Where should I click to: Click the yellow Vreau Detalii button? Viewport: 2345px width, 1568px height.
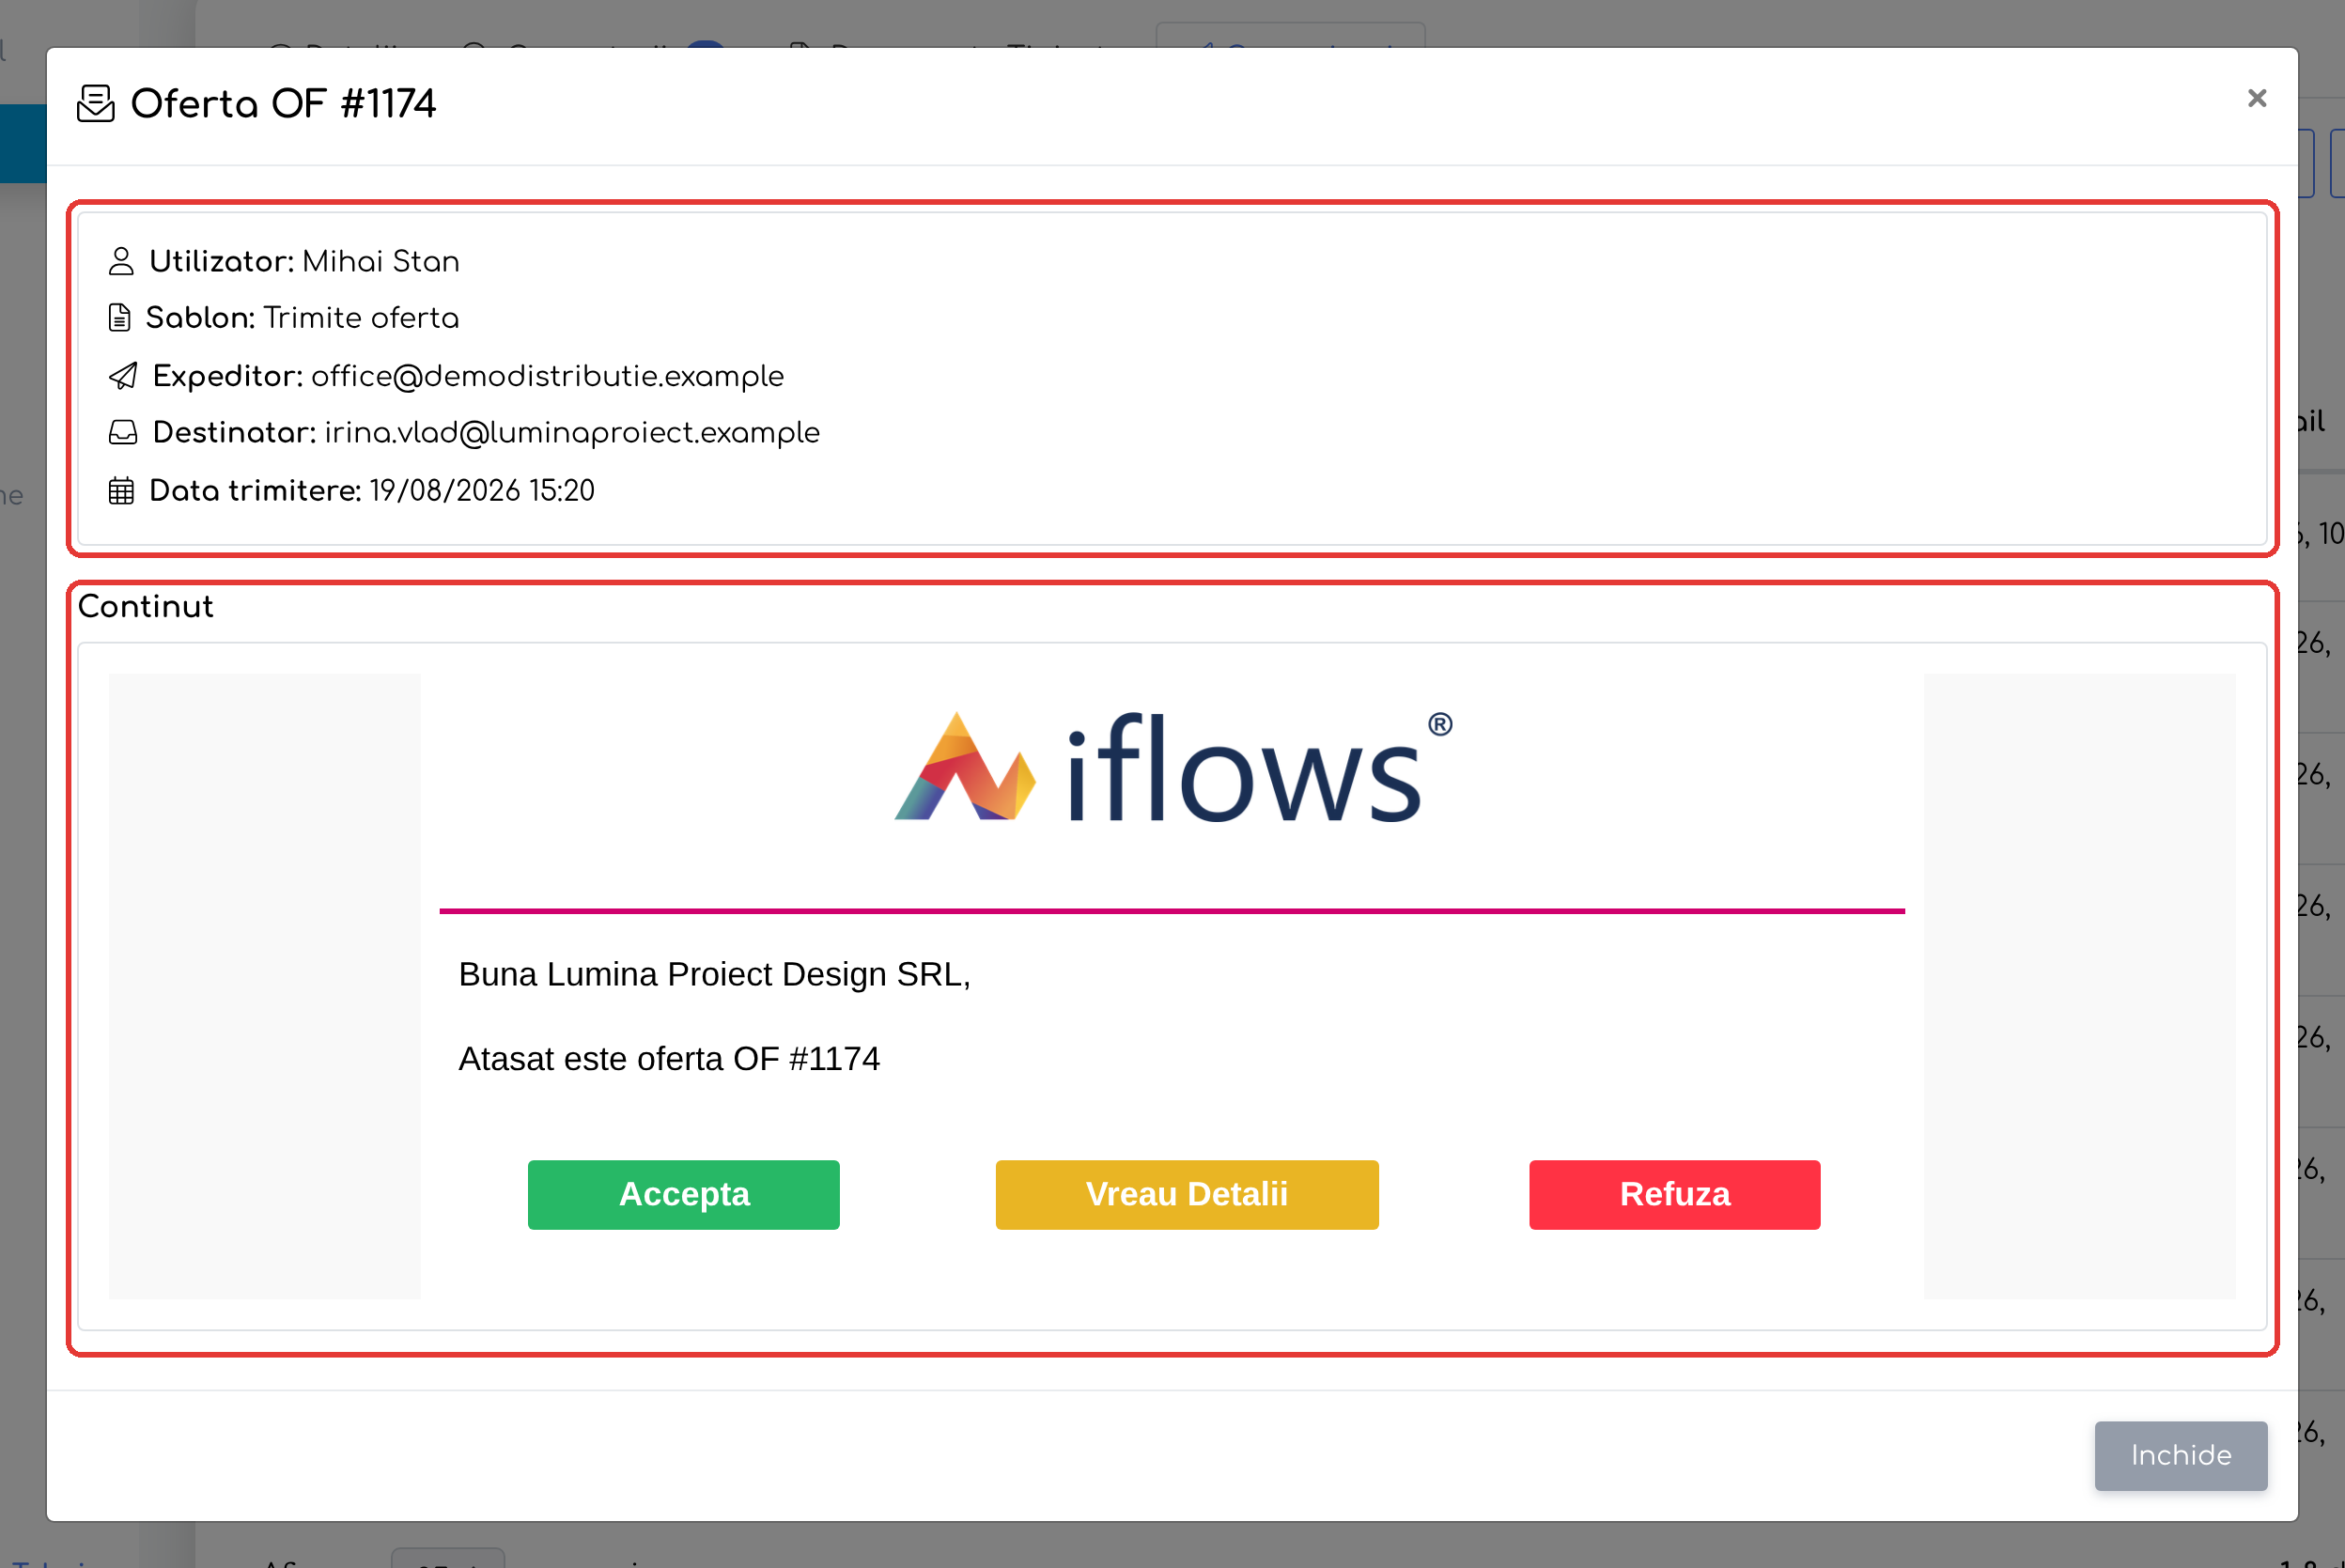click(1187, 1194)
